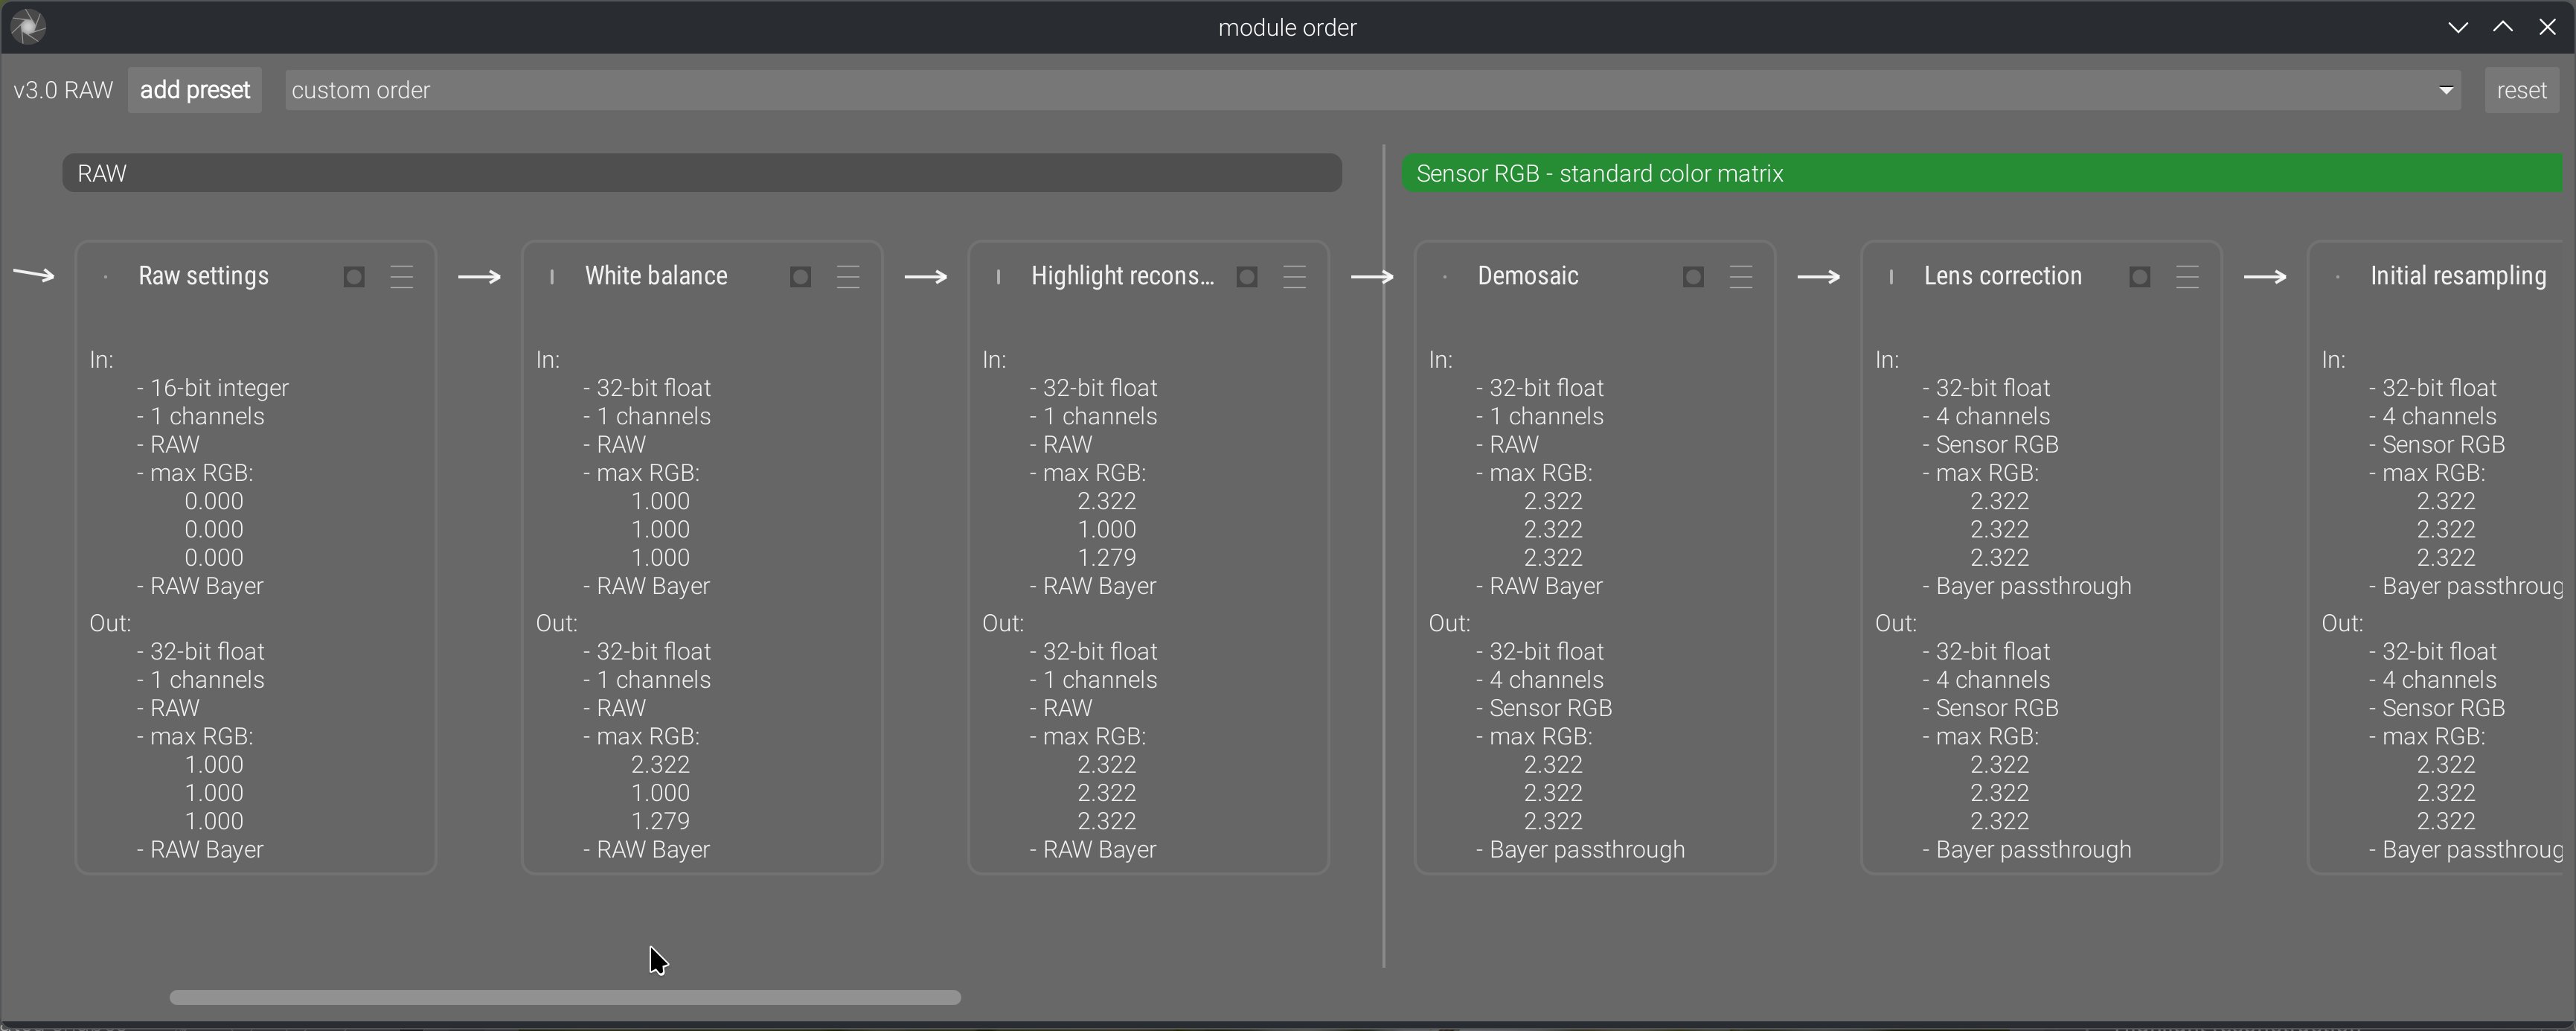Image resolution: width=2576 pixels, height=1031 pixels.
Task: Click the darktable logo in title bar
Action: click(28, 27)
